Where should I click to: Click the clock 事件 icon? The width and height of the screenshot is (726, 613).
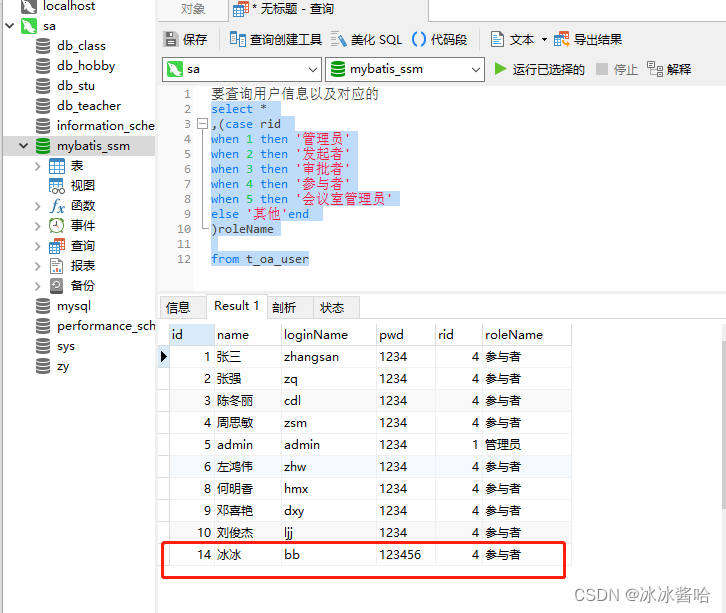tap(56, 226)
